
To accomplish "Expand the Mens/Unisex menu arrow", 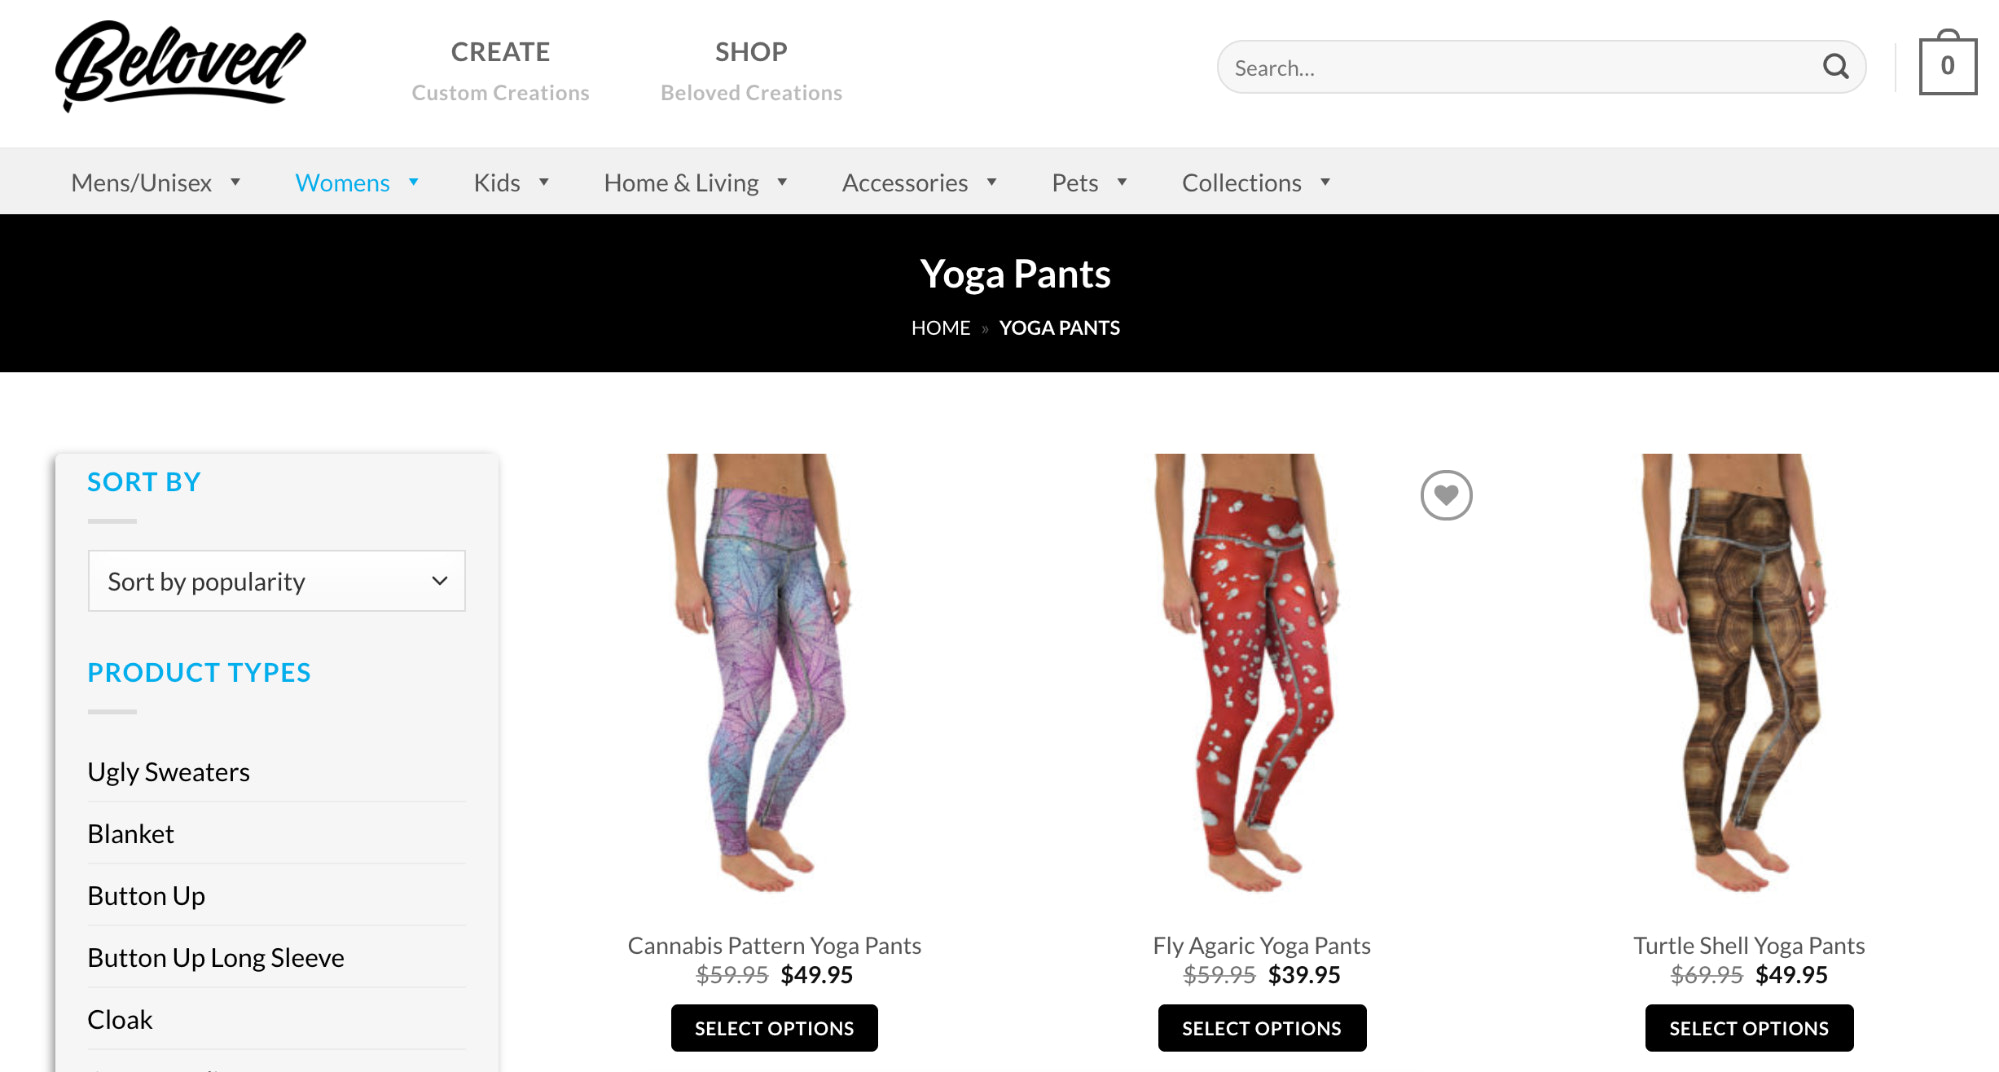I will [x=236, y=182].
